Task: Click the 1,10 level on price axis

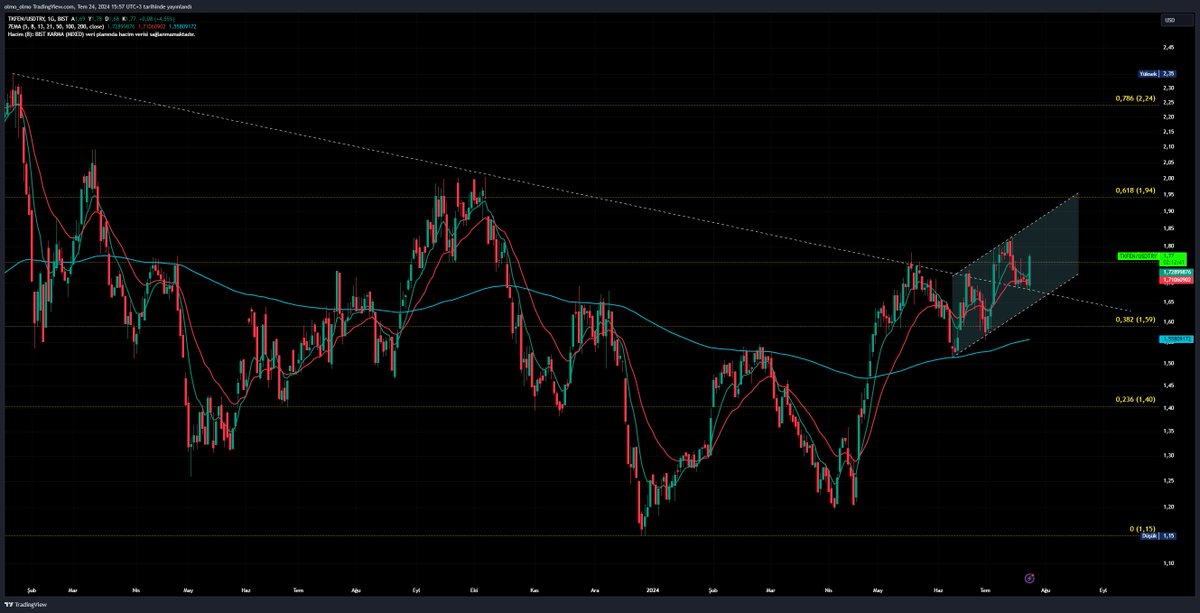Action: click(1169, 565)
